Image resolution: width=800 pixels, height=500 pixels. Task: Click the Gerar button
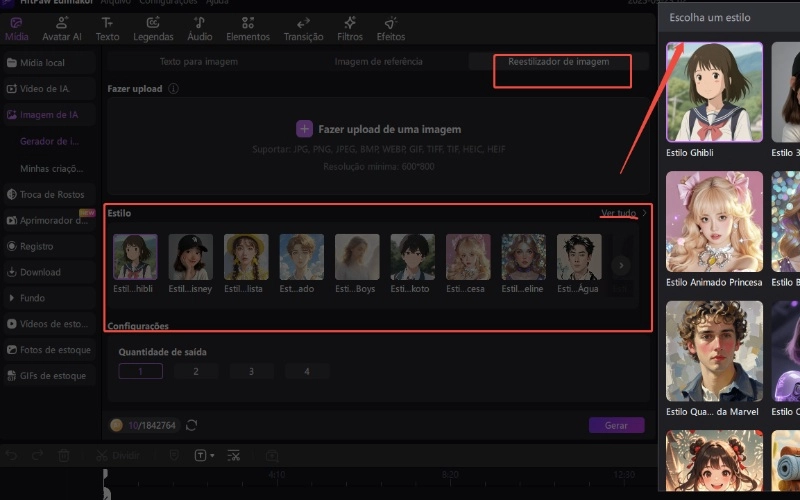coord(616,425)
